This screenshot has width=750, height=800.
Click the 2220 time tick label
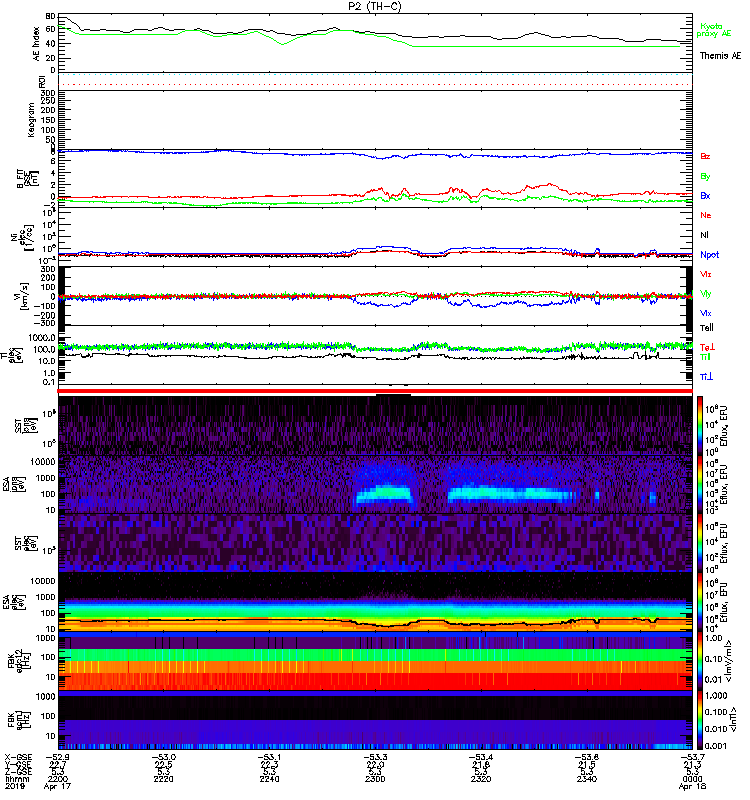pos(164,779)
